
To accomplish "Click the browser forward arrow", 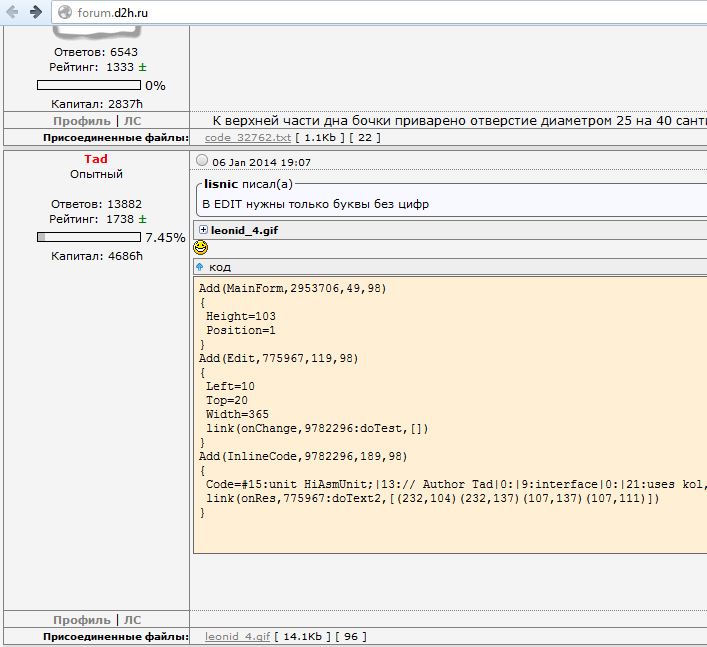I will tap(35, 13).
